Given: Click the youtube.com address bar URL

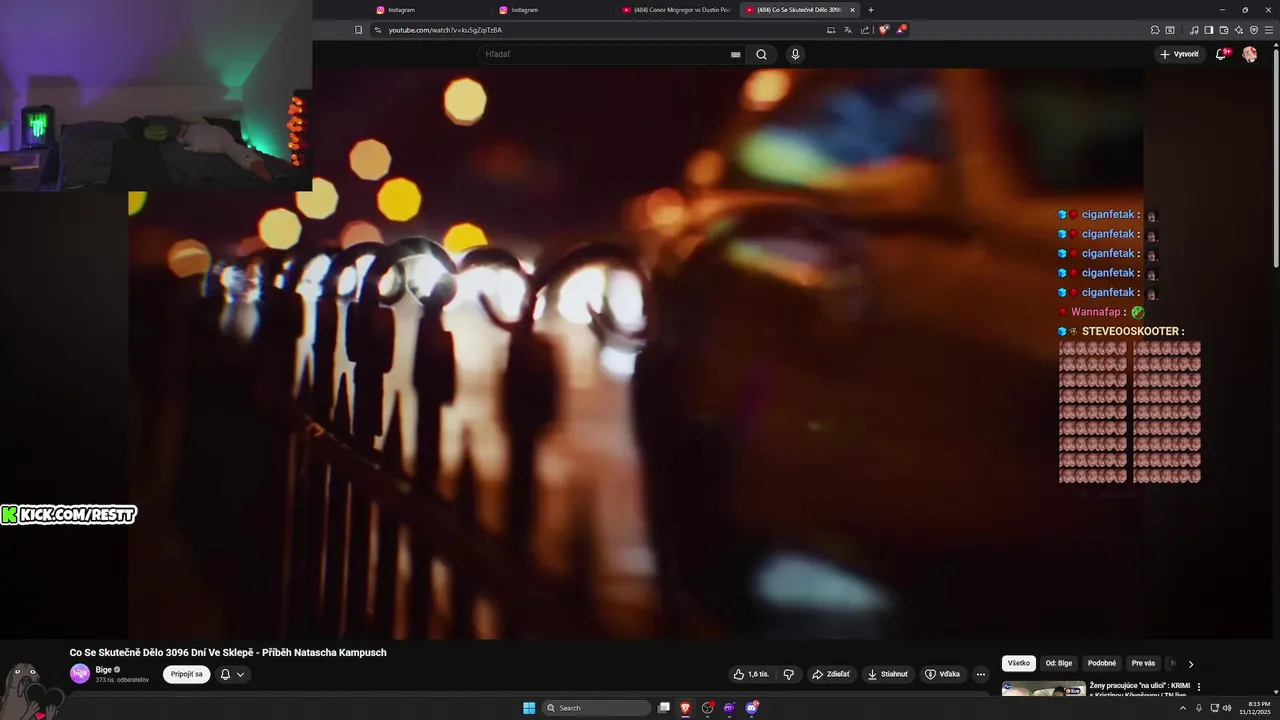Looking at the screenshot, I should [x=445, y=30].
